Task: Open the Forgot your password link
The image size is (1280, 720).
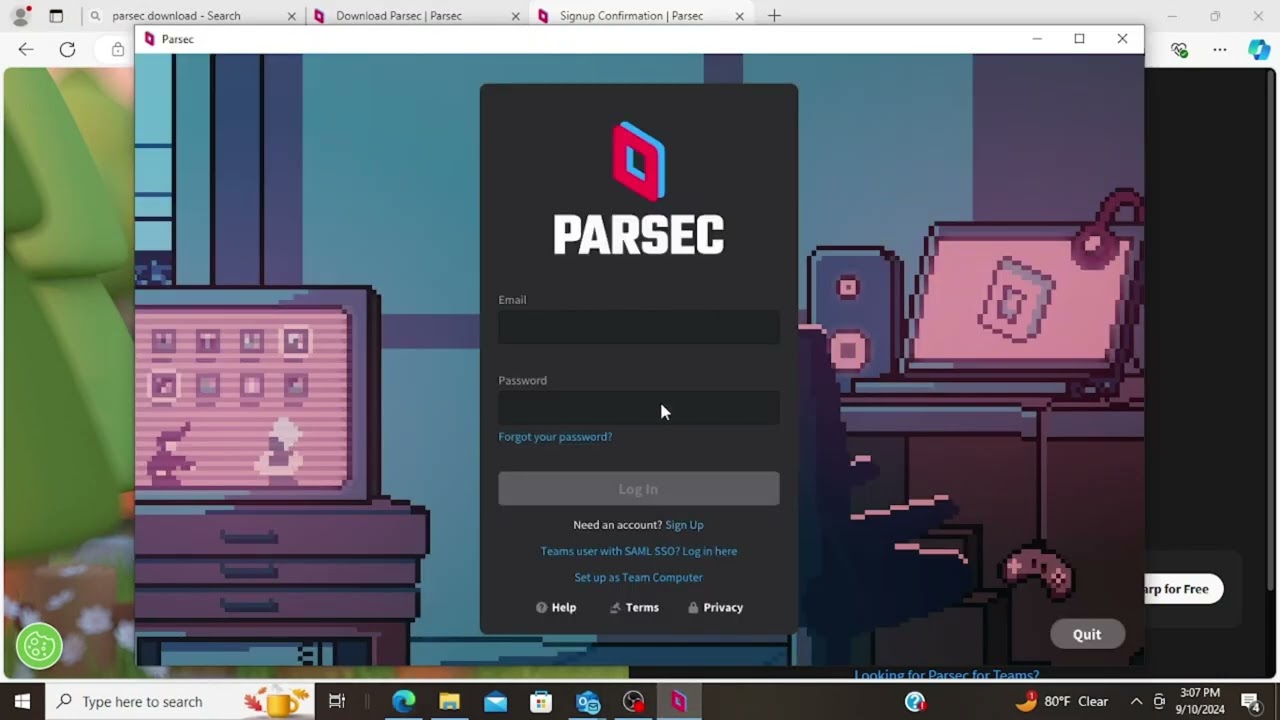Action: [555, 437]
